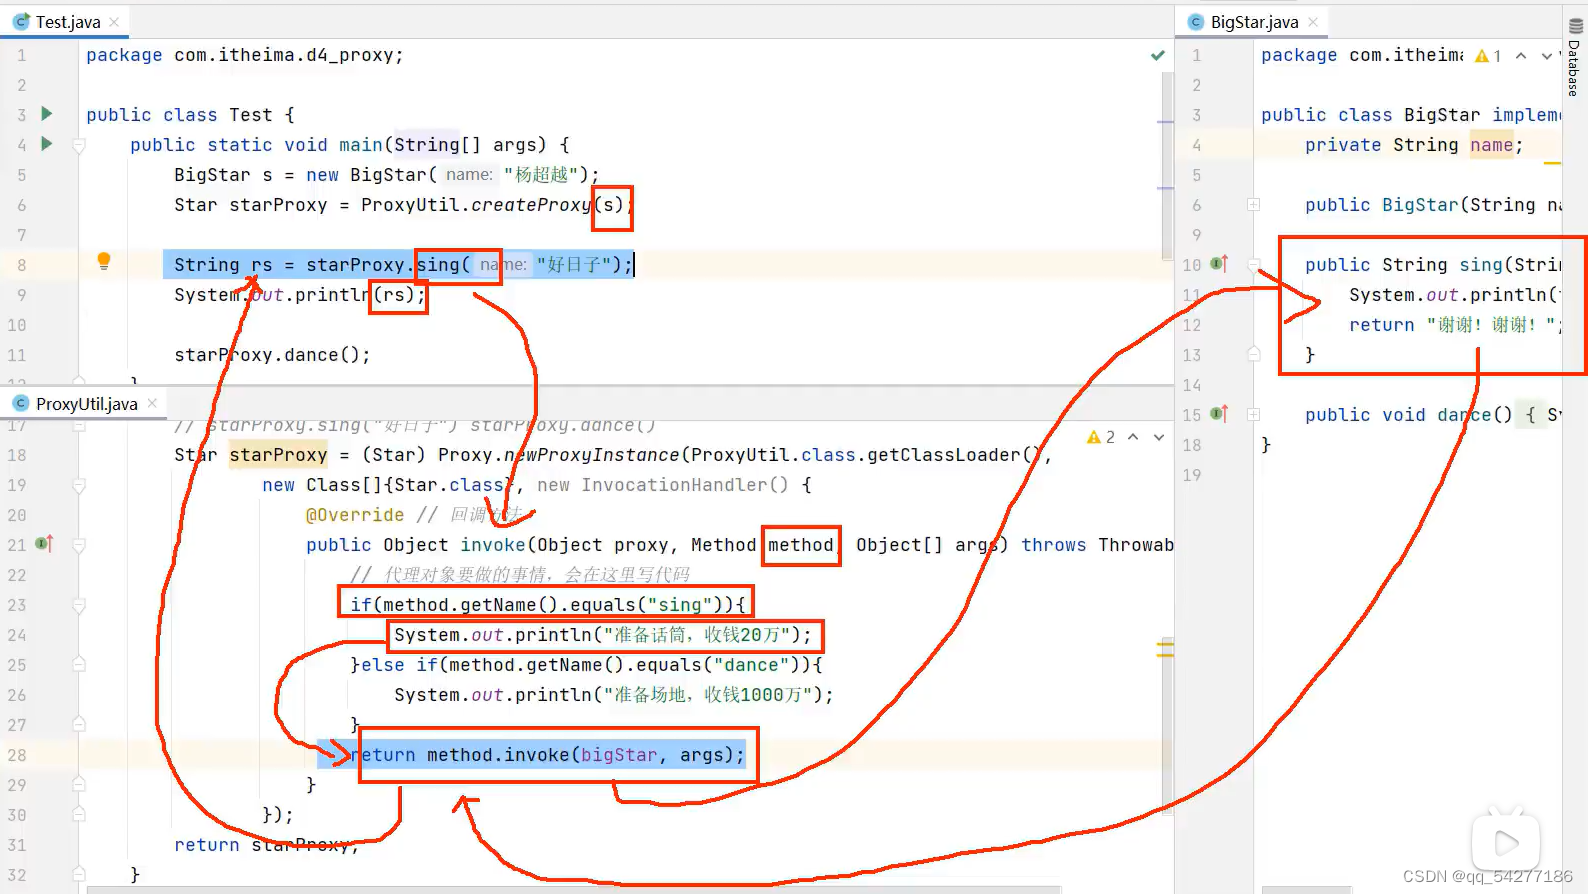
Task: Close the Test.java tab
Action: point(114,22)
